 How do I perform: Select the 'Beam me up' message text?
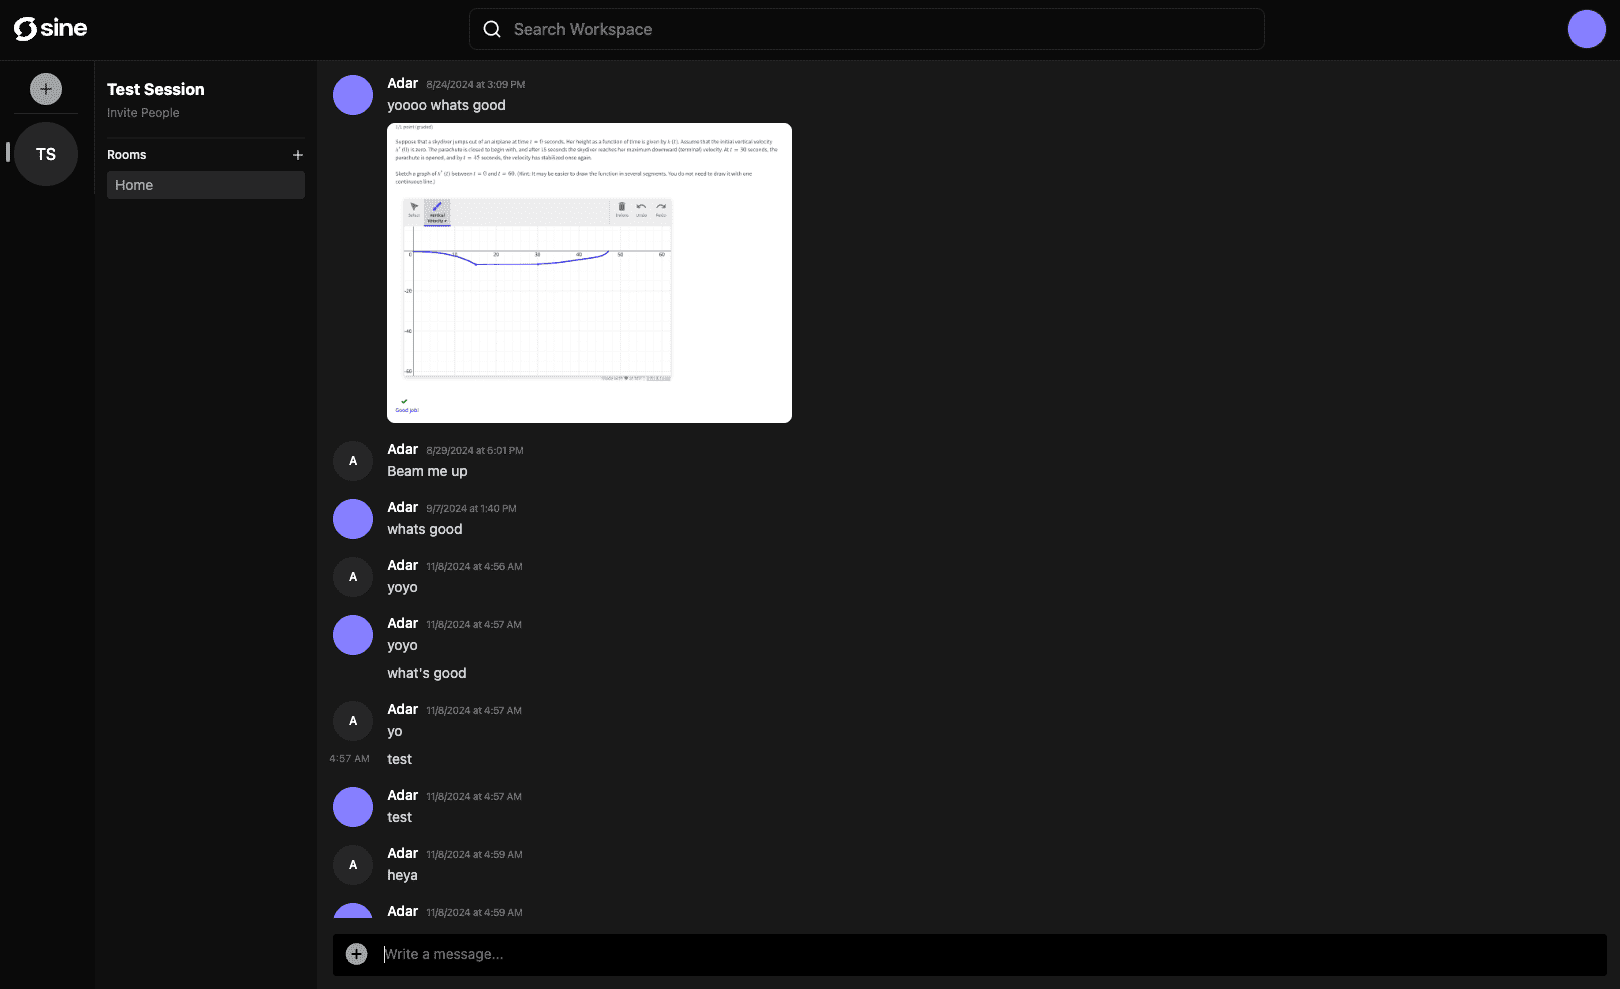427,471
